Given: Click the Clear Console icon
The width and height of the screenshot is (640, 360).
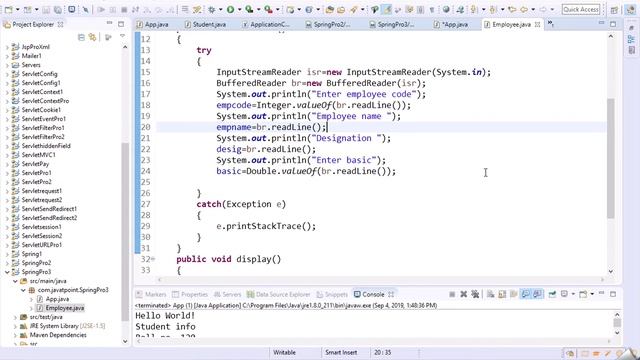Looking at the screenshot, I should [x=490, y=294].
